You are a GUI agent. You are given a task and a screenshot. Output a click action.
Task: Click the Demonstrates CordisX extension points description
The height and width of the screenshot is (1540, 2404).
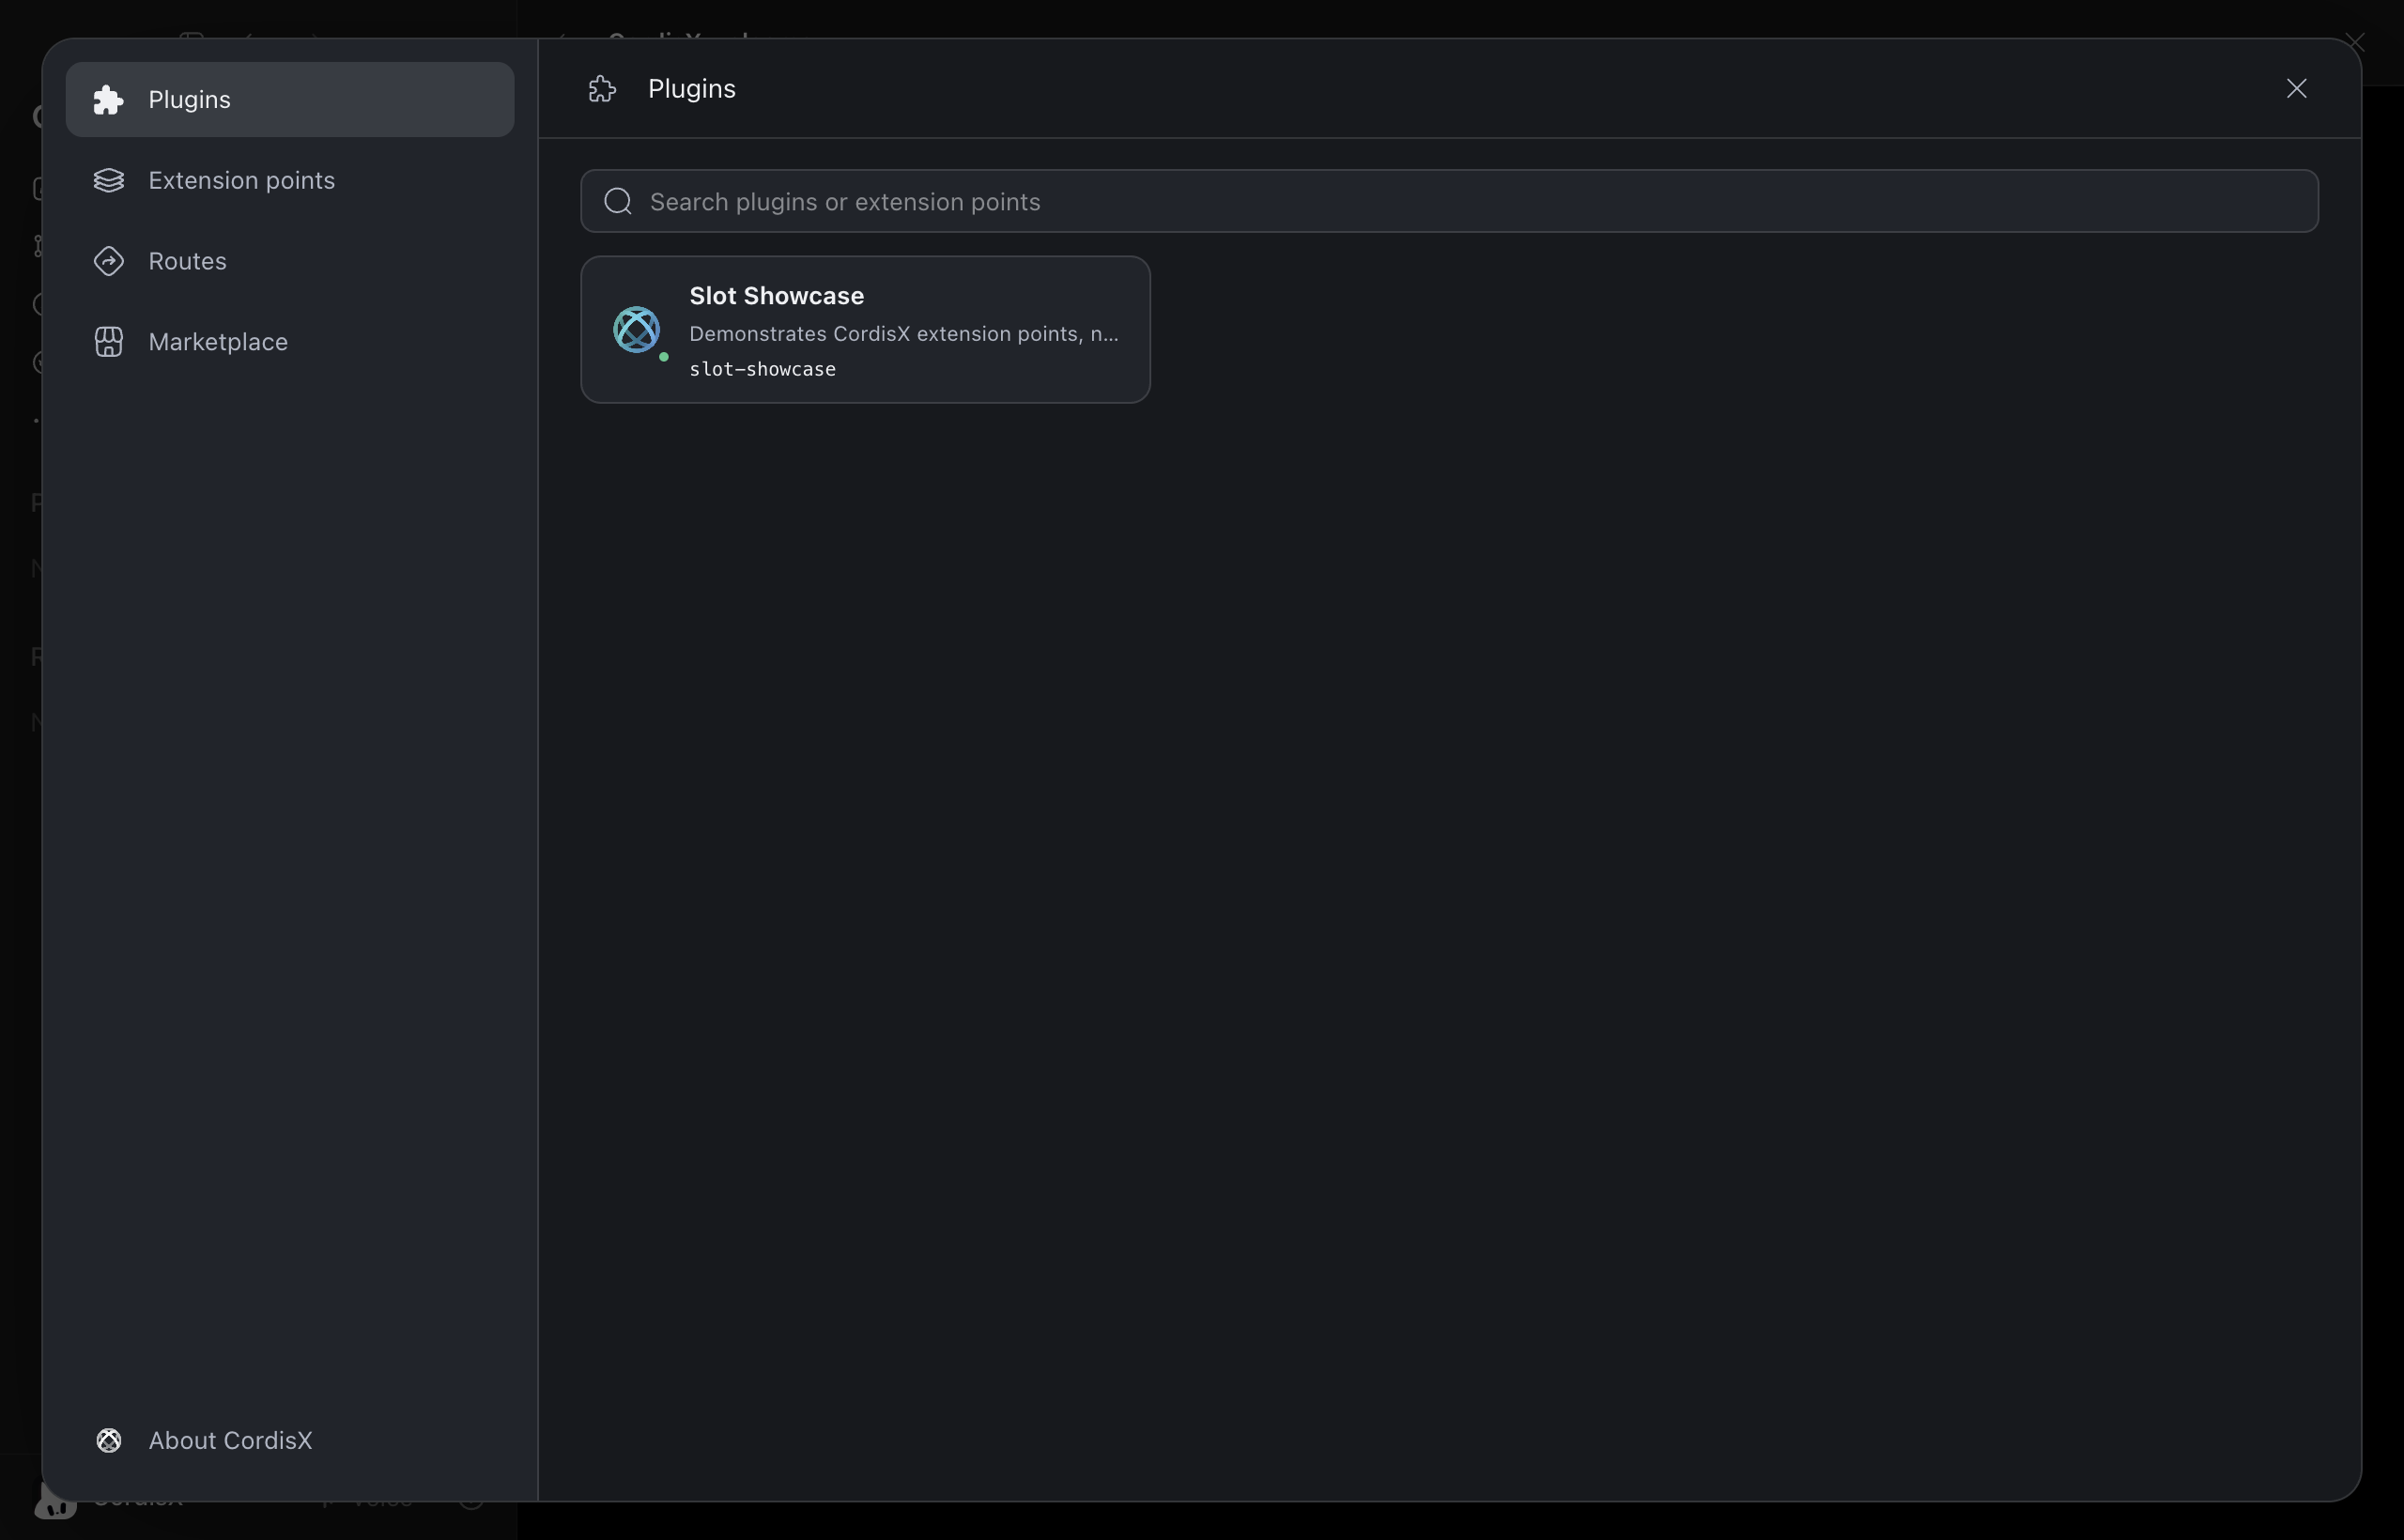tap(904, 334)
